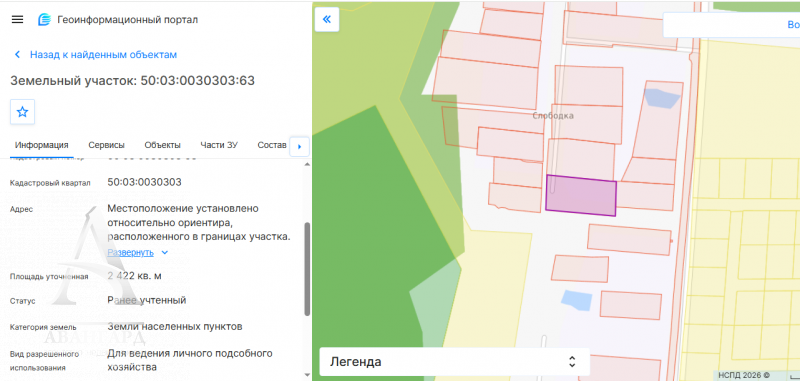
Task: Open the Части ЗУ tab
Action: 219,145
